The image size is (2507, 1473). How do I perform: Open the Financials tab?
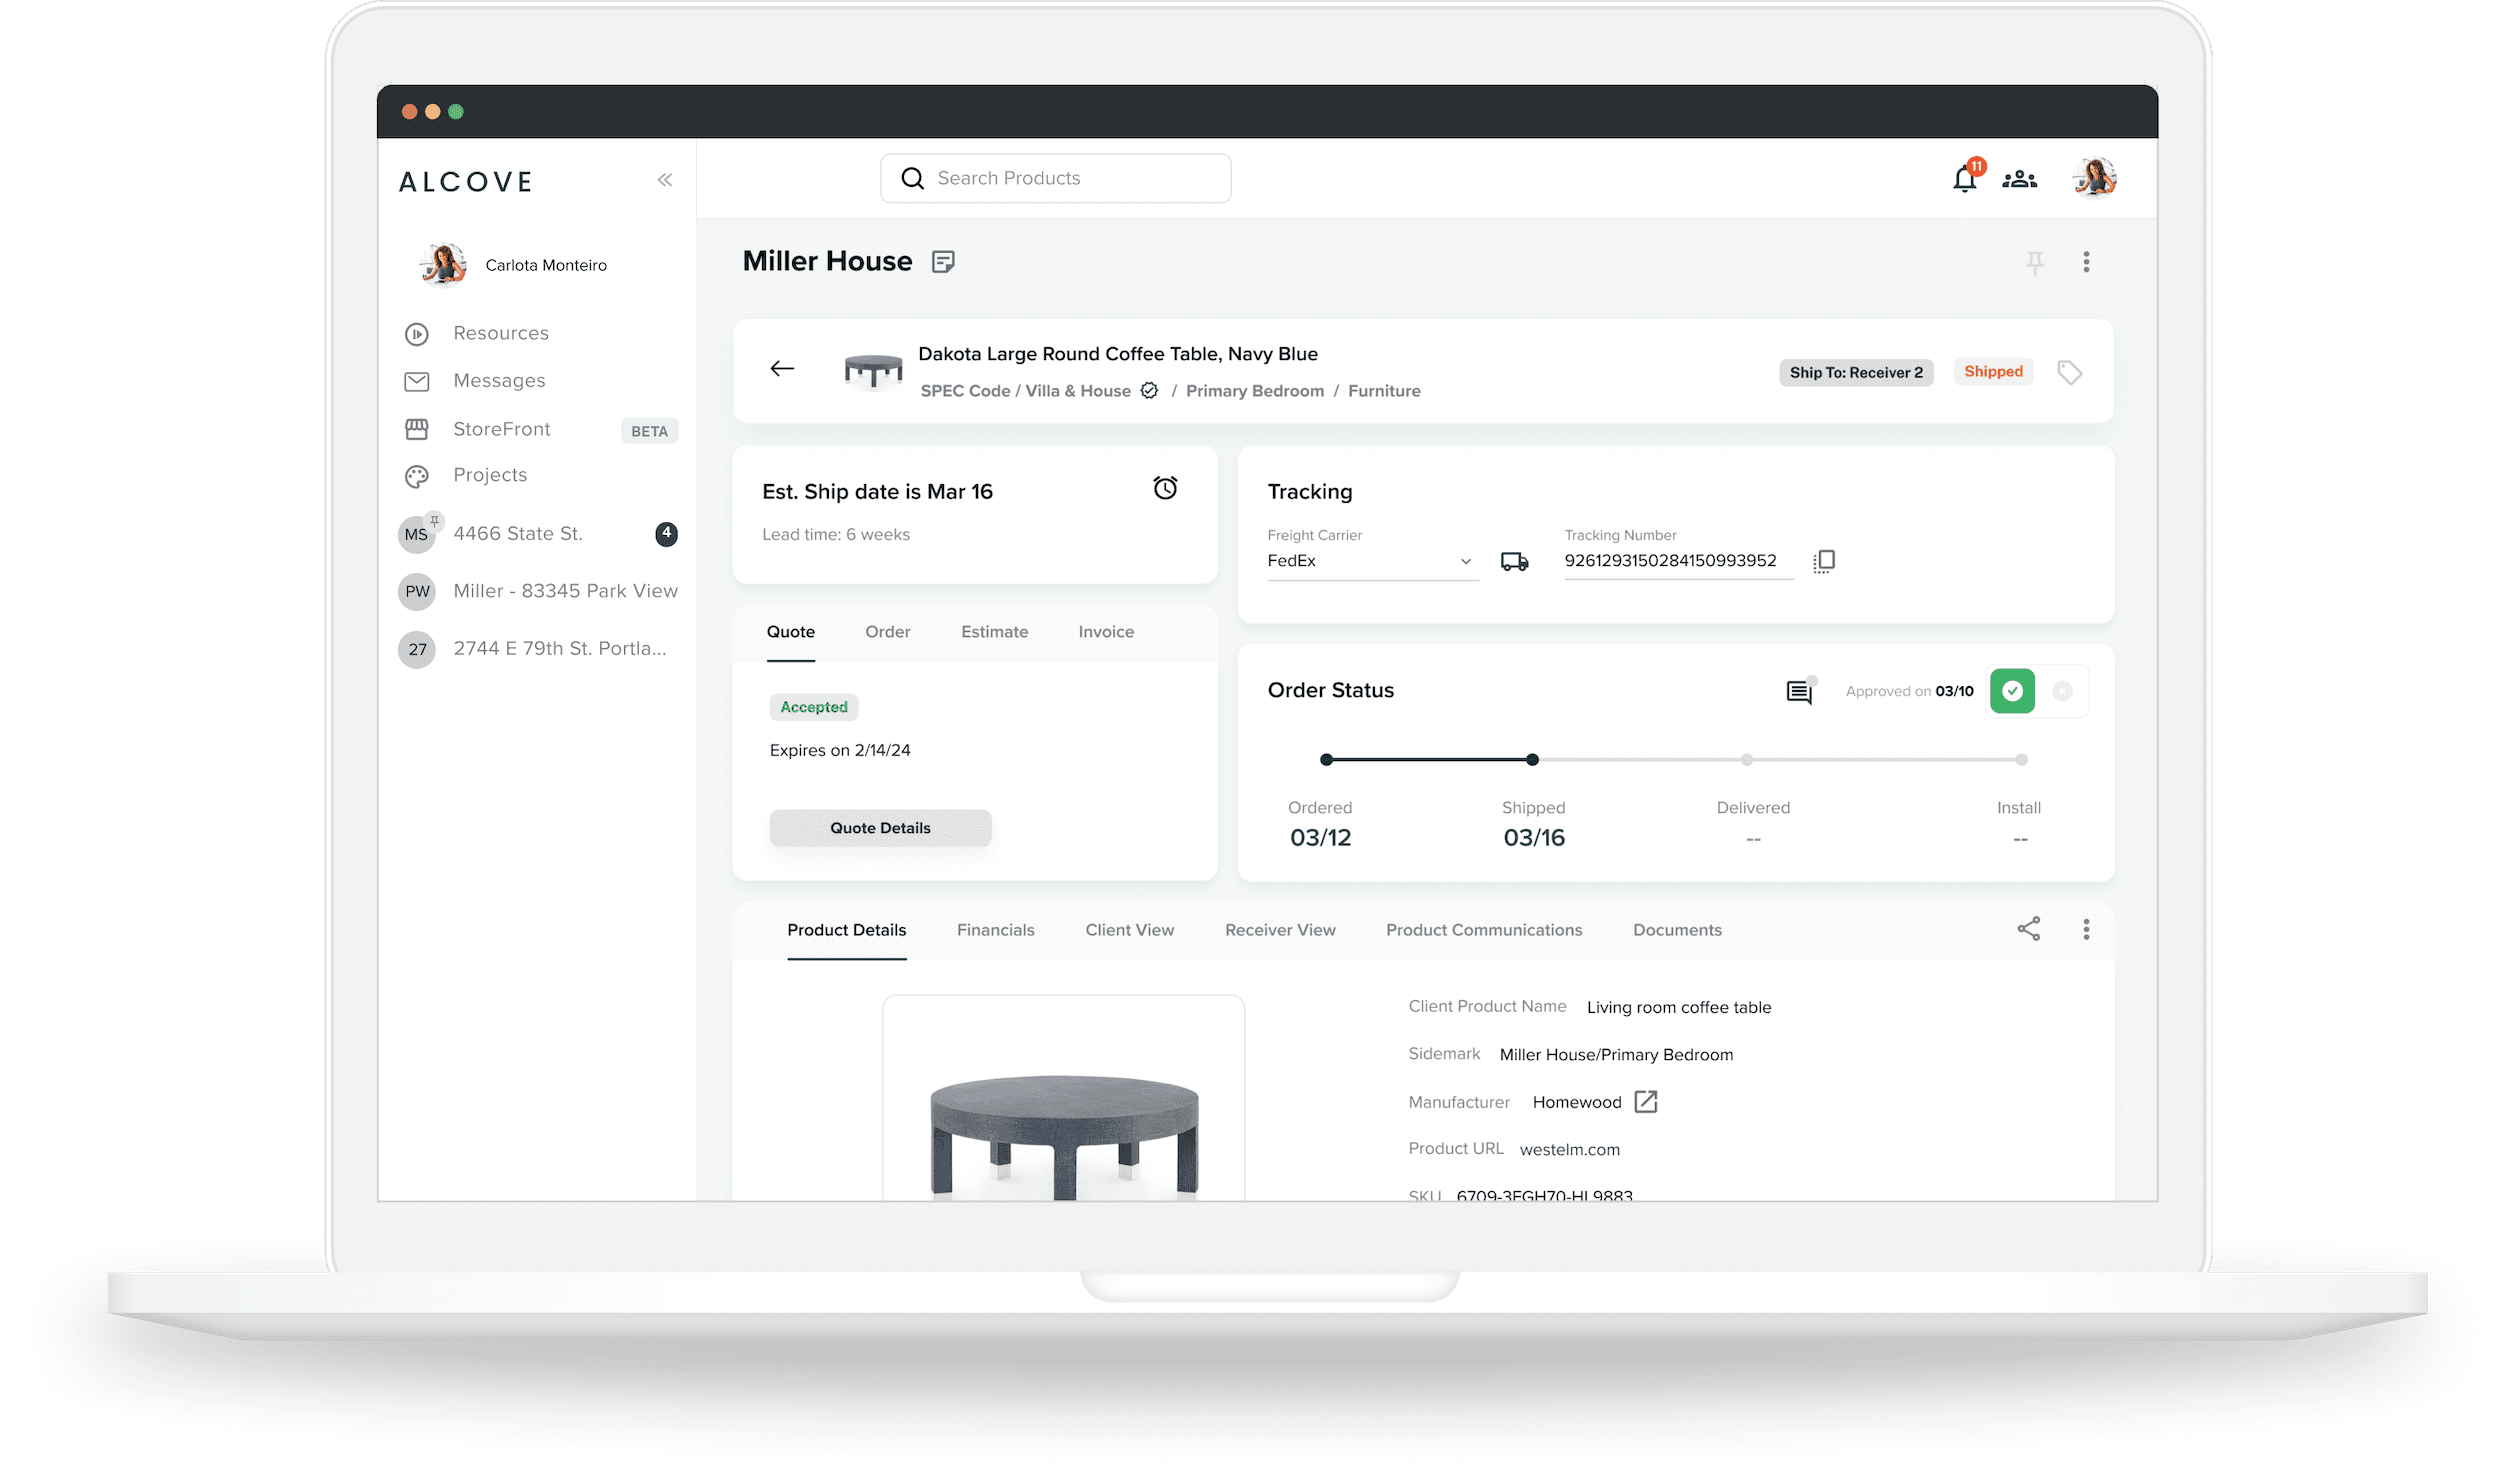click(x=995, y=930)
